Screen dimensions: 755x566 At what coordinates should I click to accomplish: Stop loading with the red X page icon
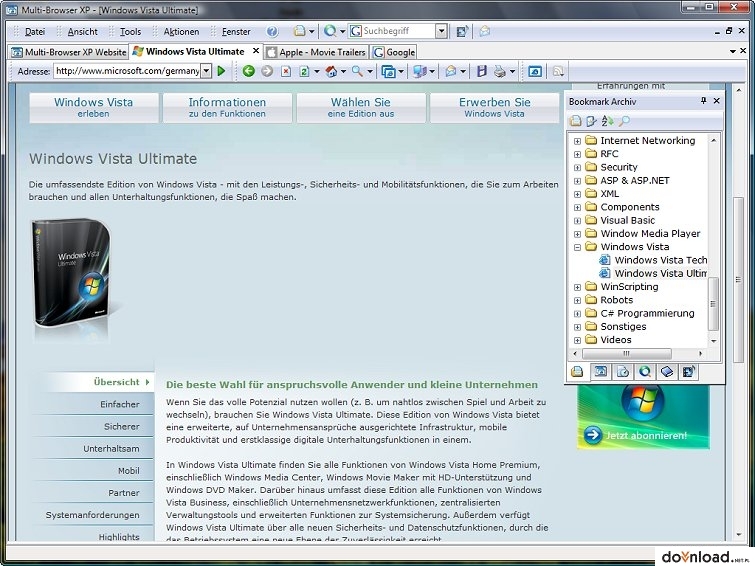[286, 71]
